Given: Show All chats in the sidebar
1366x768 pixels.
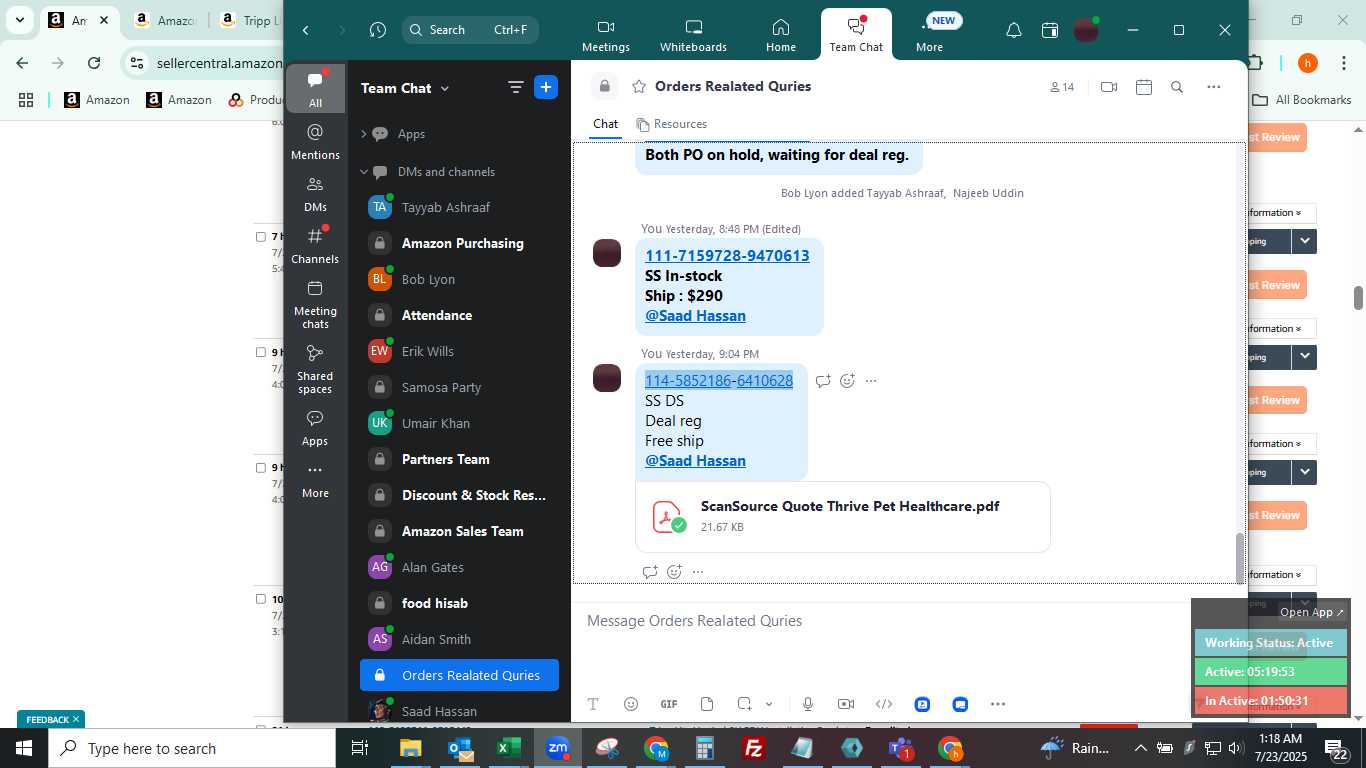Looking at the screenshot, I should [x=315, y=89].
